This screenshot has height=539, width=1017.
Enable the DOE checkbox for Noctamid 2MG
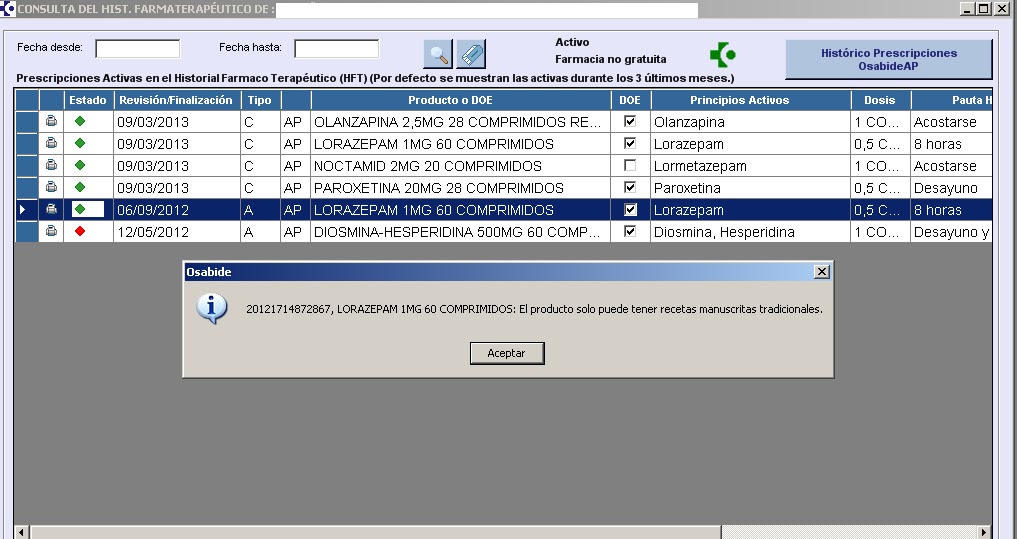click(x=630, y=165)
